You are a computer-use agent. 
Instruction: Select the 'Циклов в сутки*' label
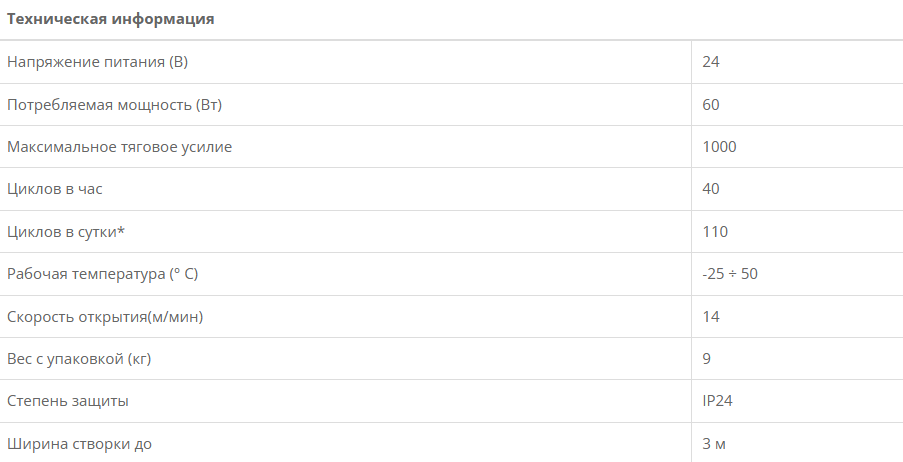pyautogui.click(x=67, y=232)
